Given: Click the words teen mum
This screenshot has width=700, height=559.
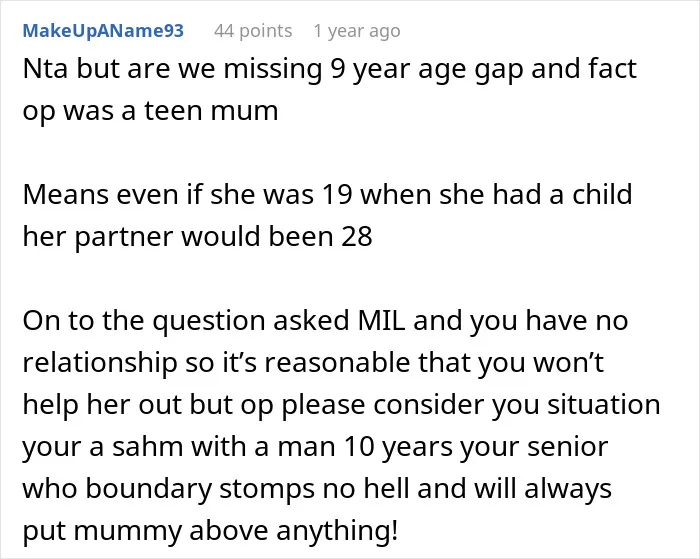Looking at the screenshot, I should 211,111.
